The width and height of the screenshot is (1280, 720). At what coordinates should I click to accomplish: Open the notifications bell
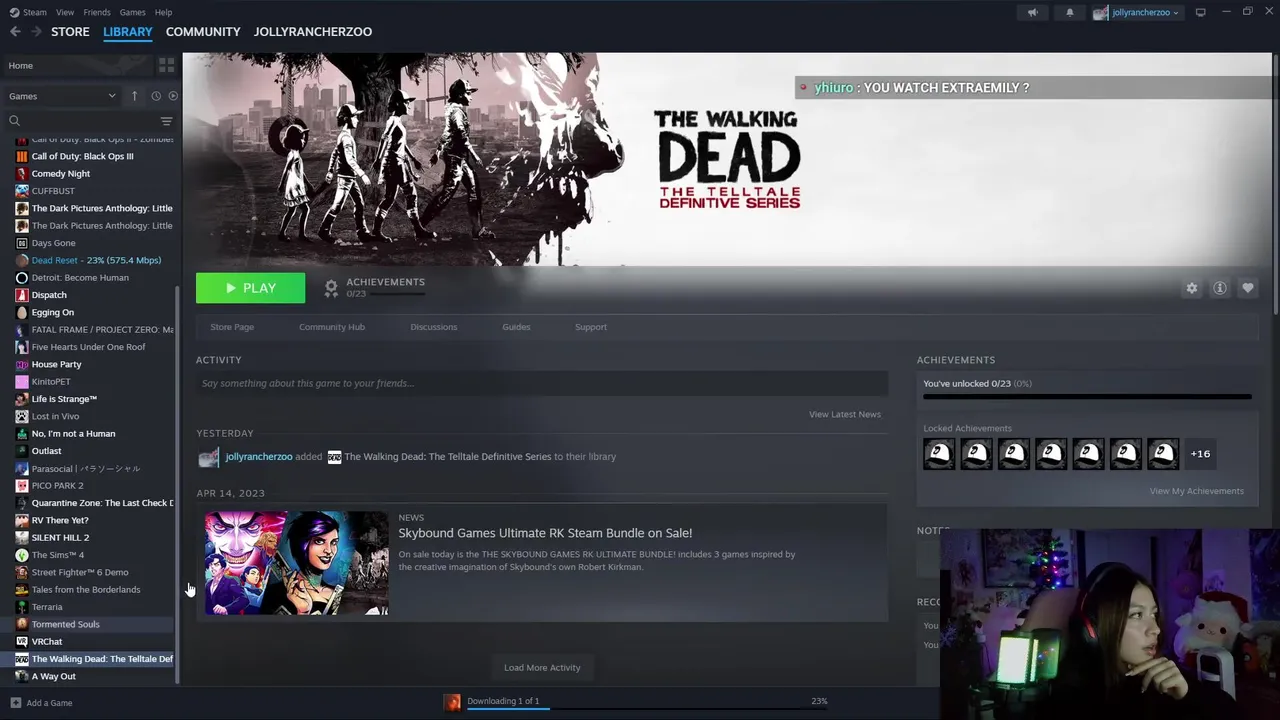[x=1069, y=12]
